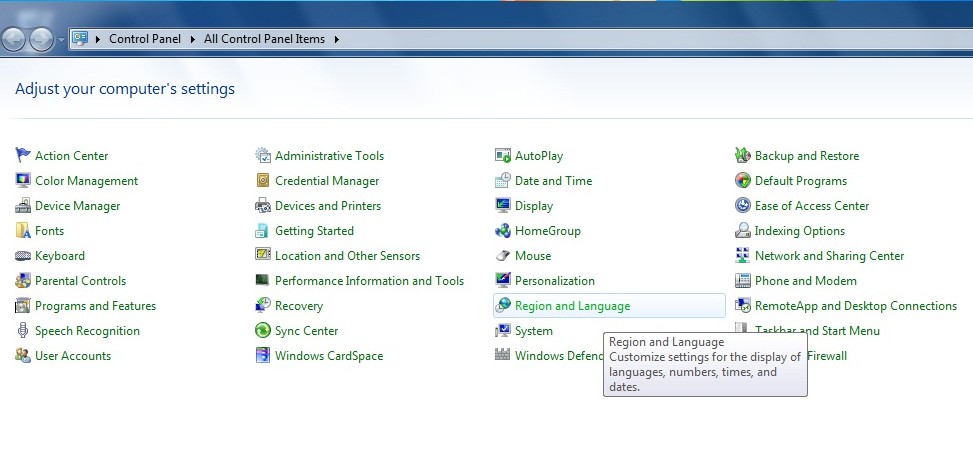Open Devices and Printers icon
Screen dimensions: 973x459
click(263, 205)
